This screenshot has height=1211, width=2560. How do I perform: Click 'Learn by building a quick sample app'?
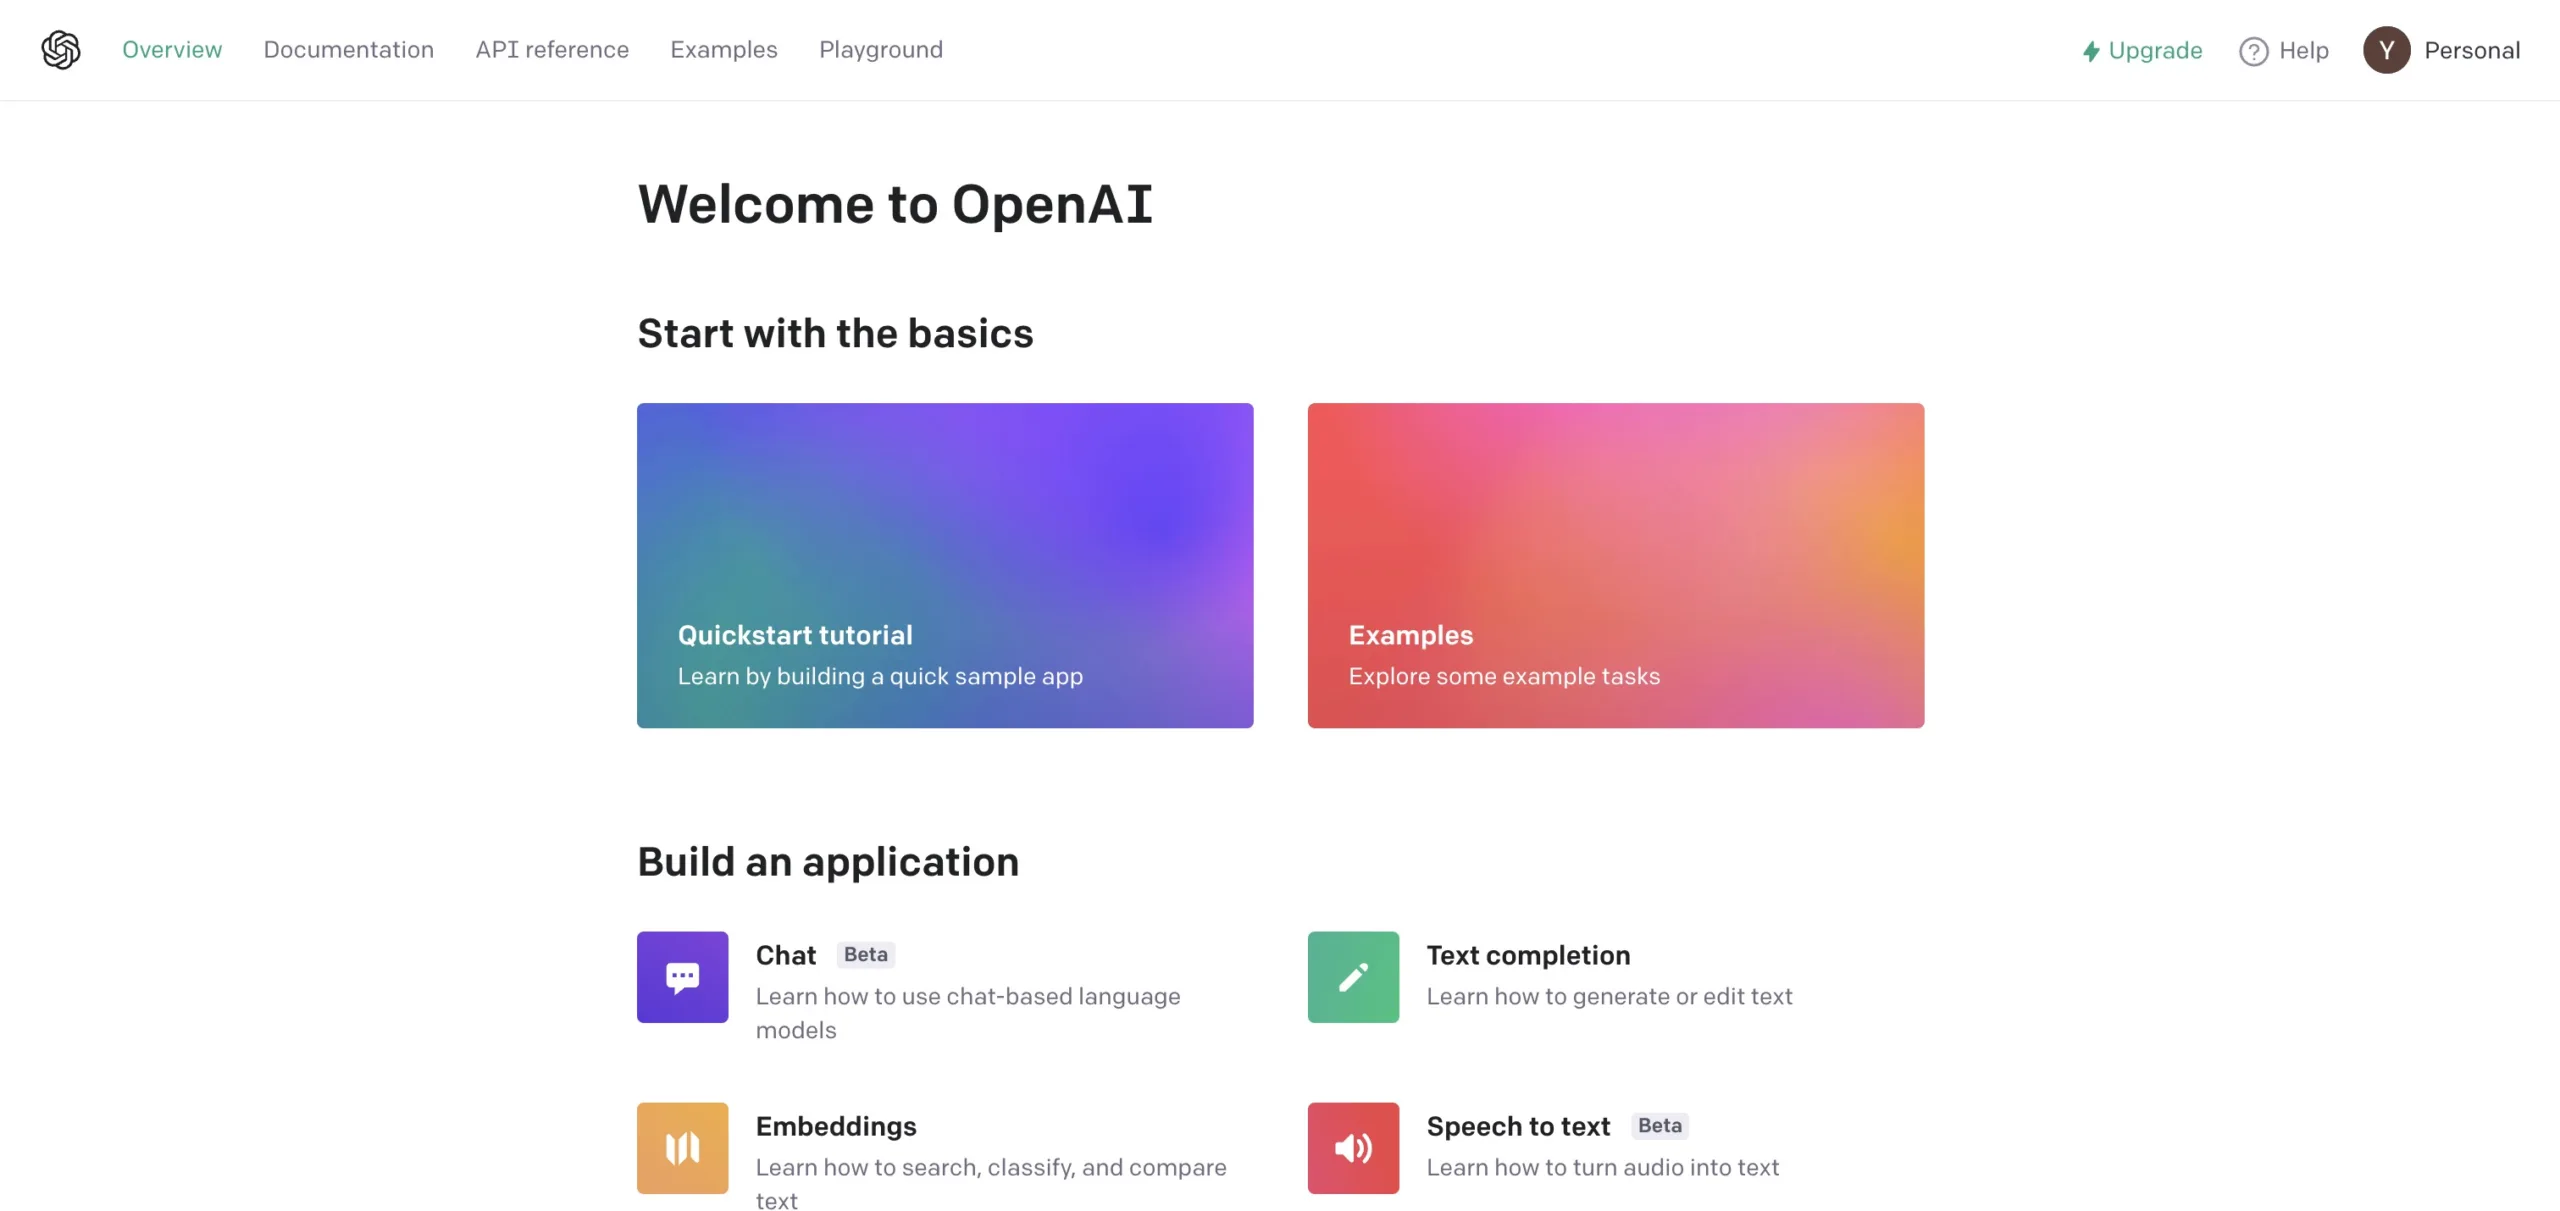click(x=880, y=676)
